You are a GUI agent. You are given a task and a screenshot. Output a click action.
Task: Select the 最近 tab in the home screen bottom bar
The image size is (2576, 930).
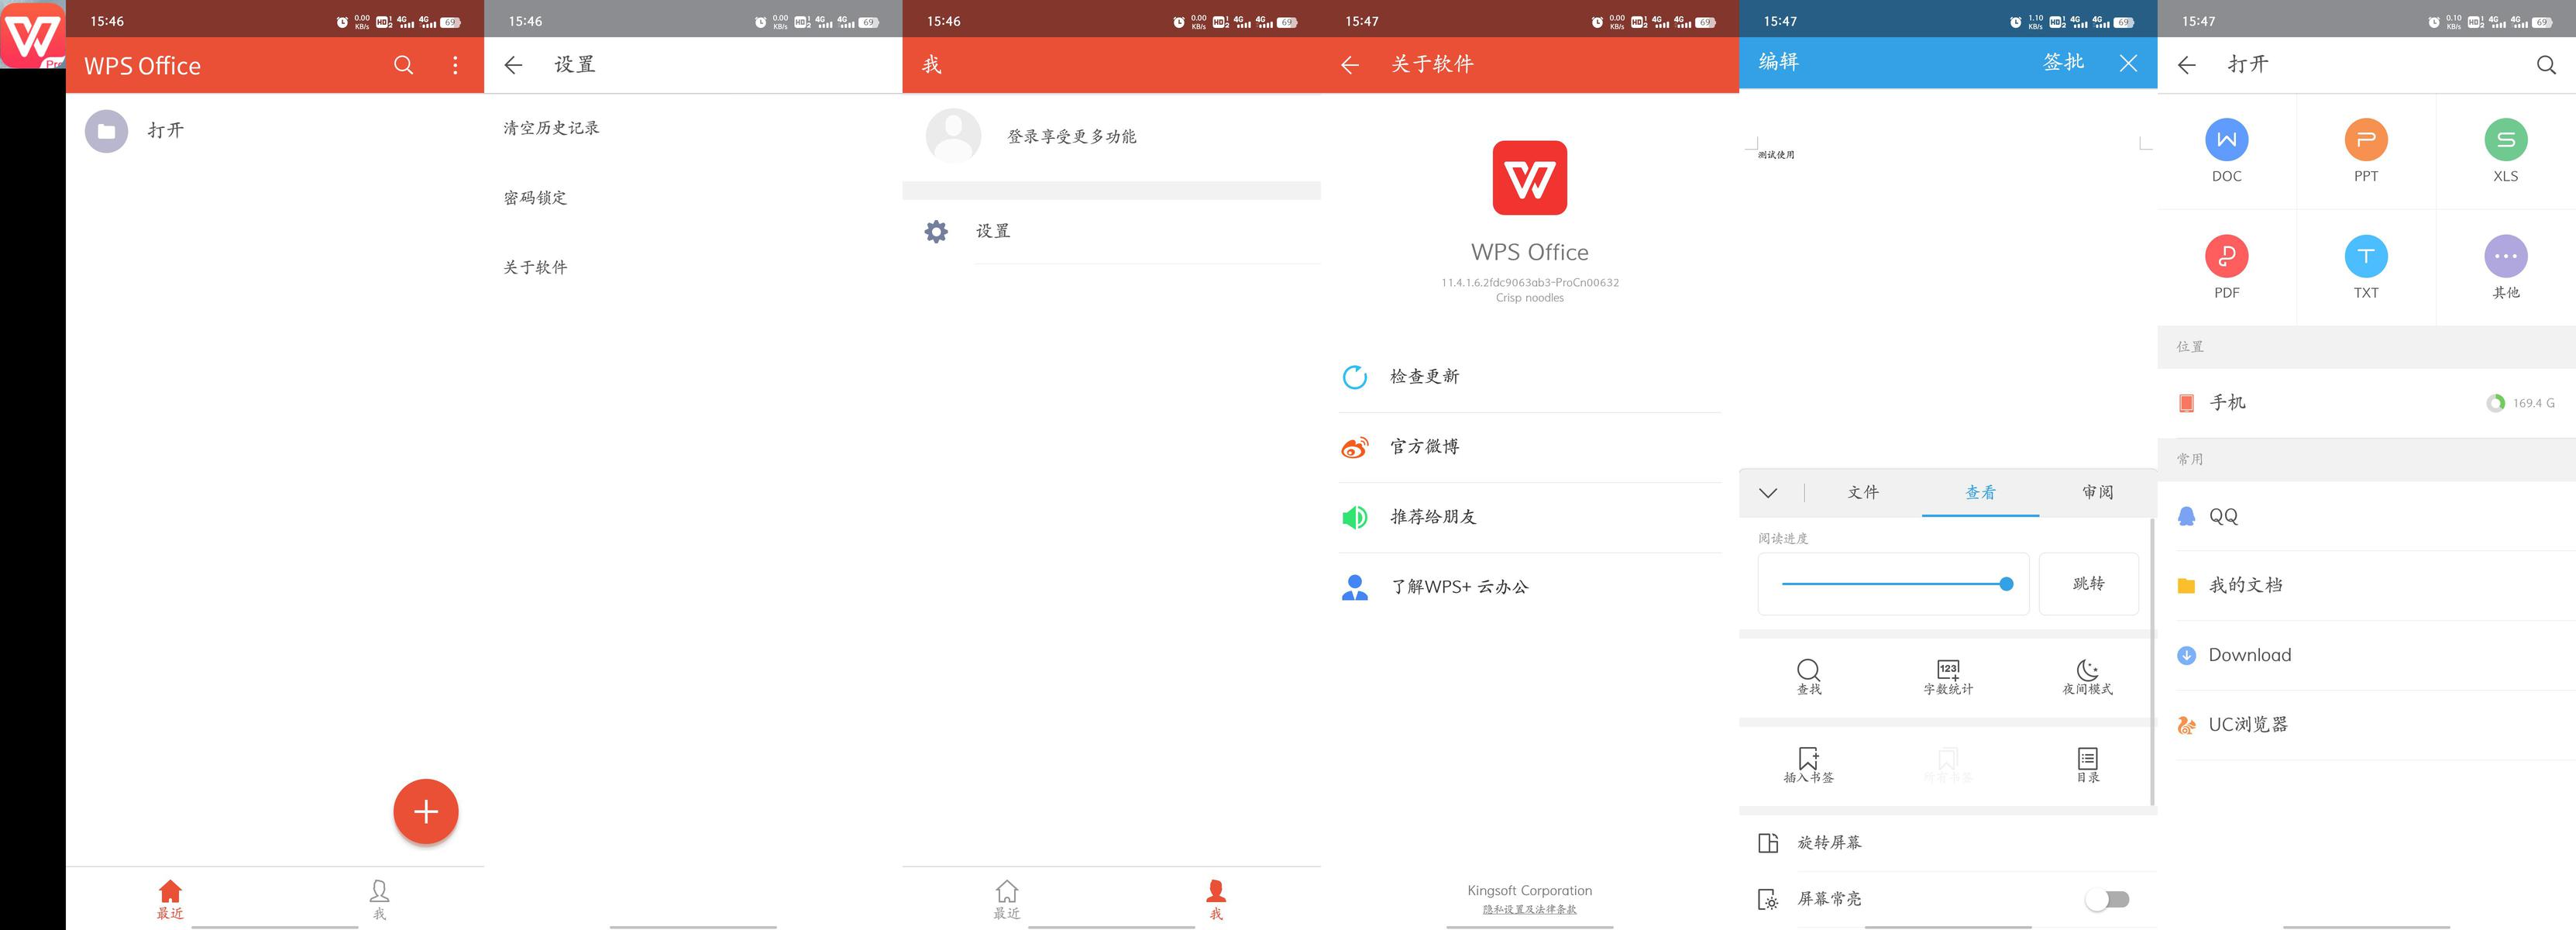[170, 899]
